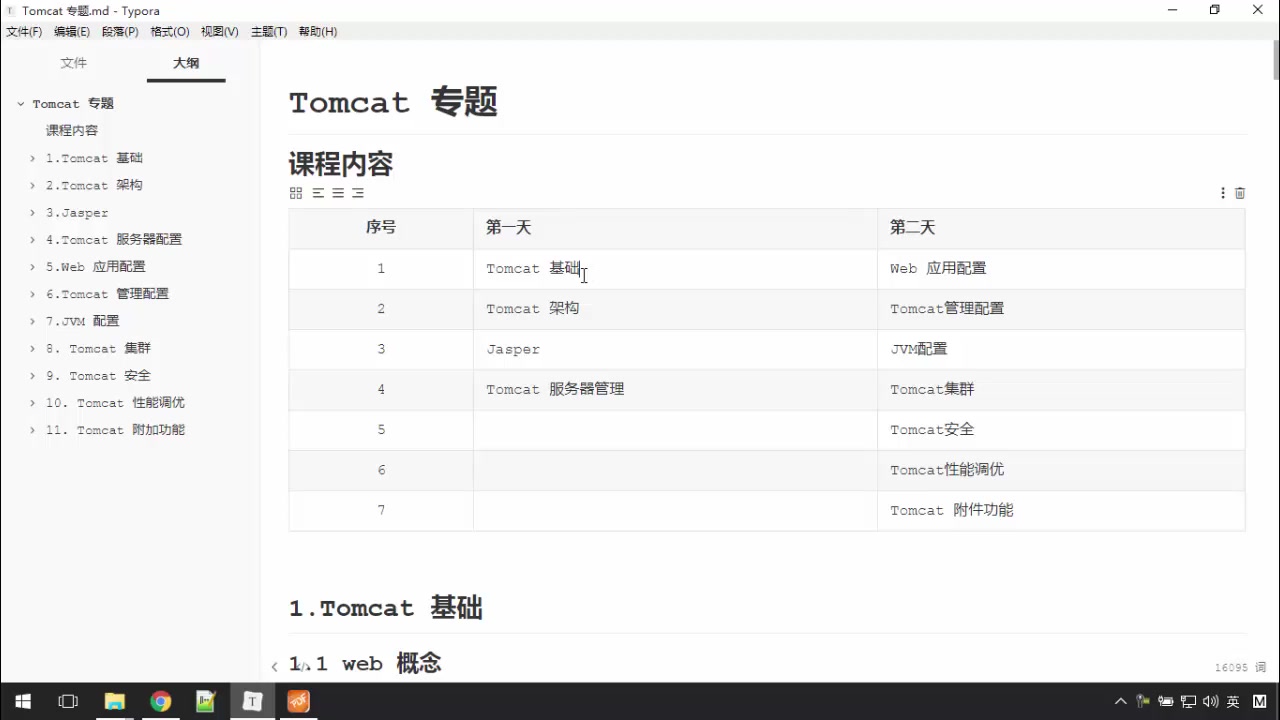Expand 6.Tomcat 管理配置 outline node
The height and width of the screenshot is (720, 1280).
(33, 294)
